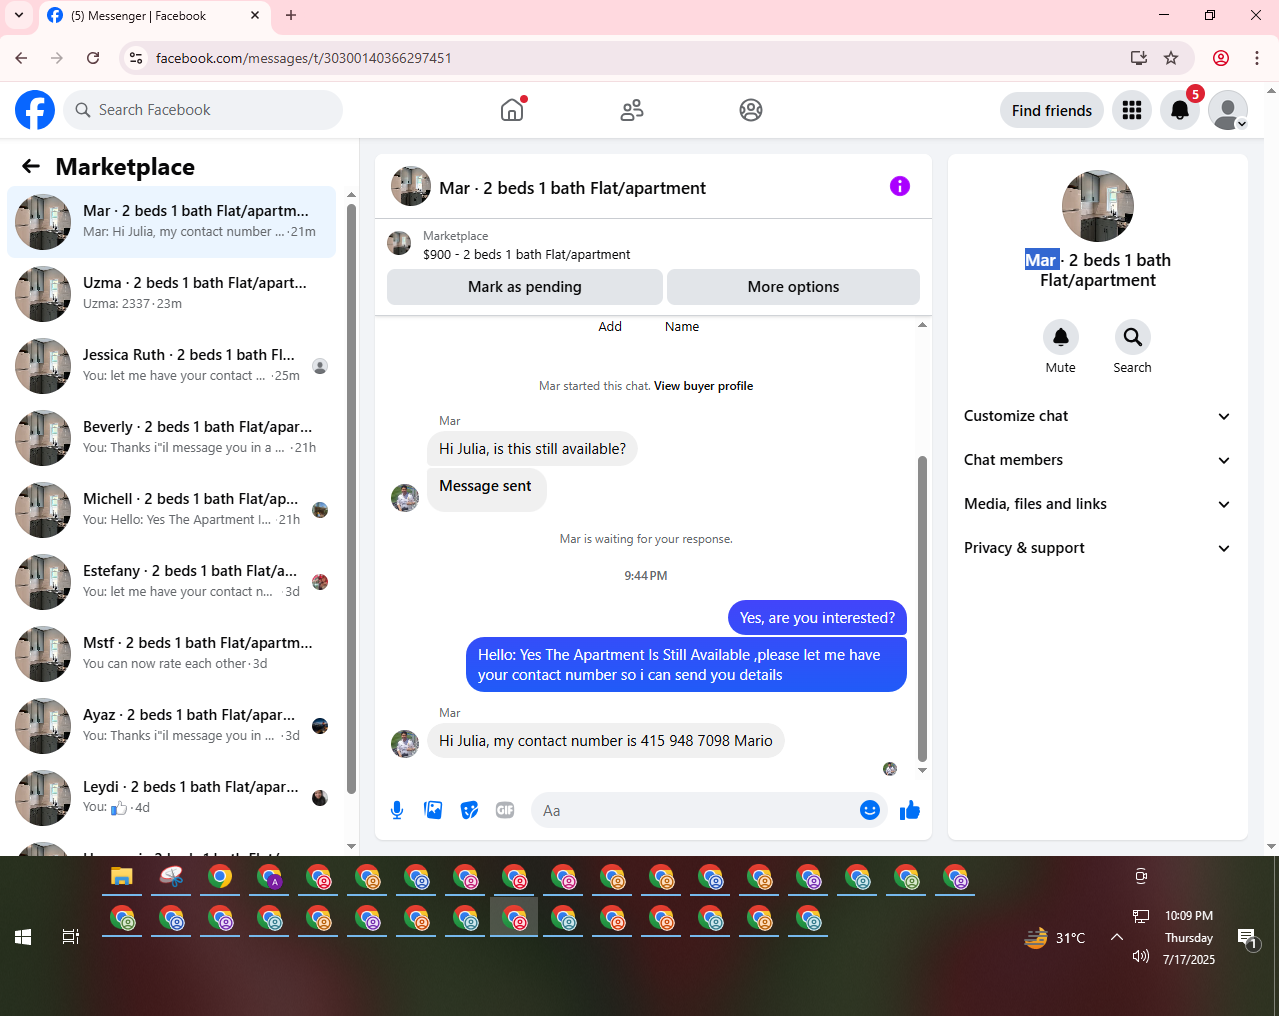
Task: Click the listing thumbnail in right panel
Action: (1098, 206)
